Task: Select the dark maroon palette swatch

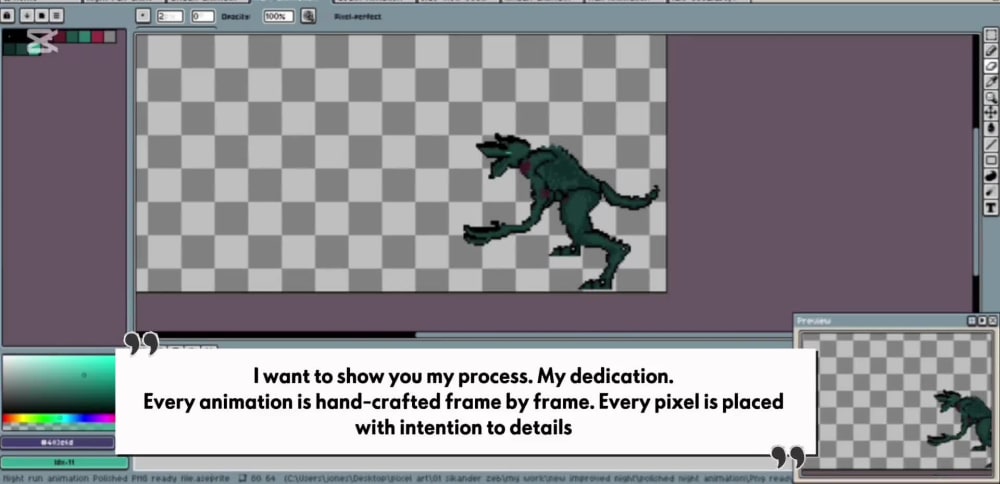Action: coord(59,37)
